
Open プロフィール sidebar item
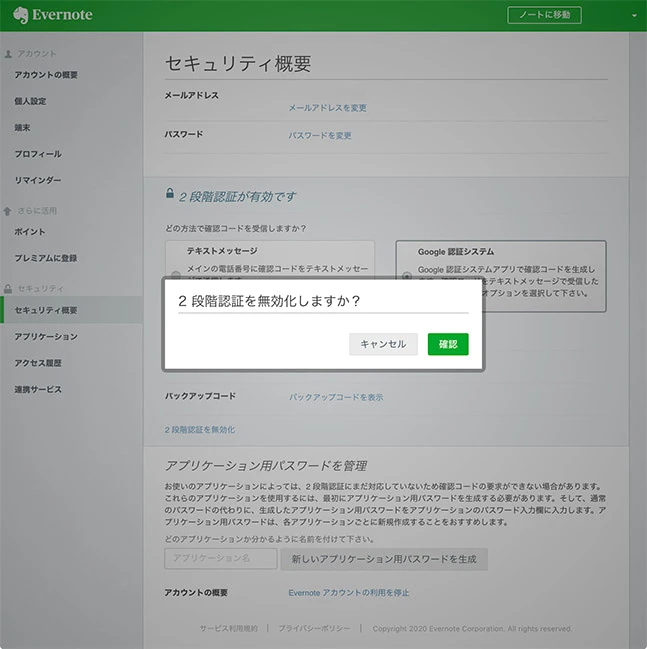point(38,154)
